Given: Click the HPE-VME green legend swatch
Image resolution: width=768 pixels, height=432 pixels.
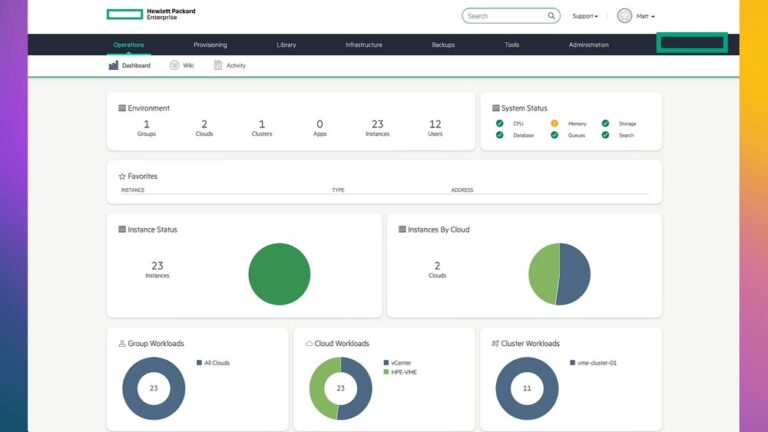Looking at the screenshot, I should click(386, 372).
